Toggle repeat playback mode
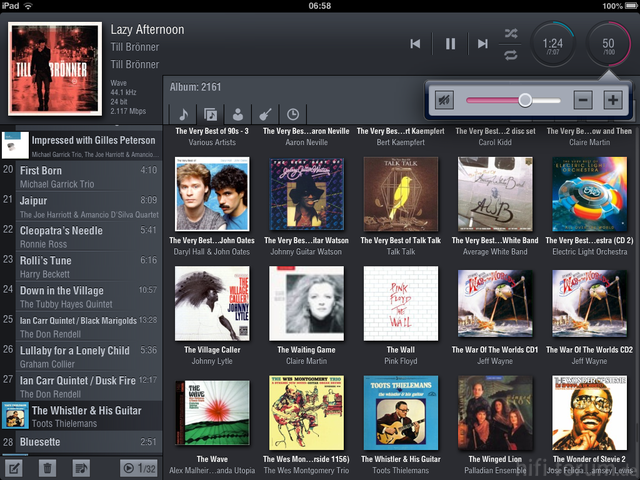The image size is (640, 480). pos(511,55)
